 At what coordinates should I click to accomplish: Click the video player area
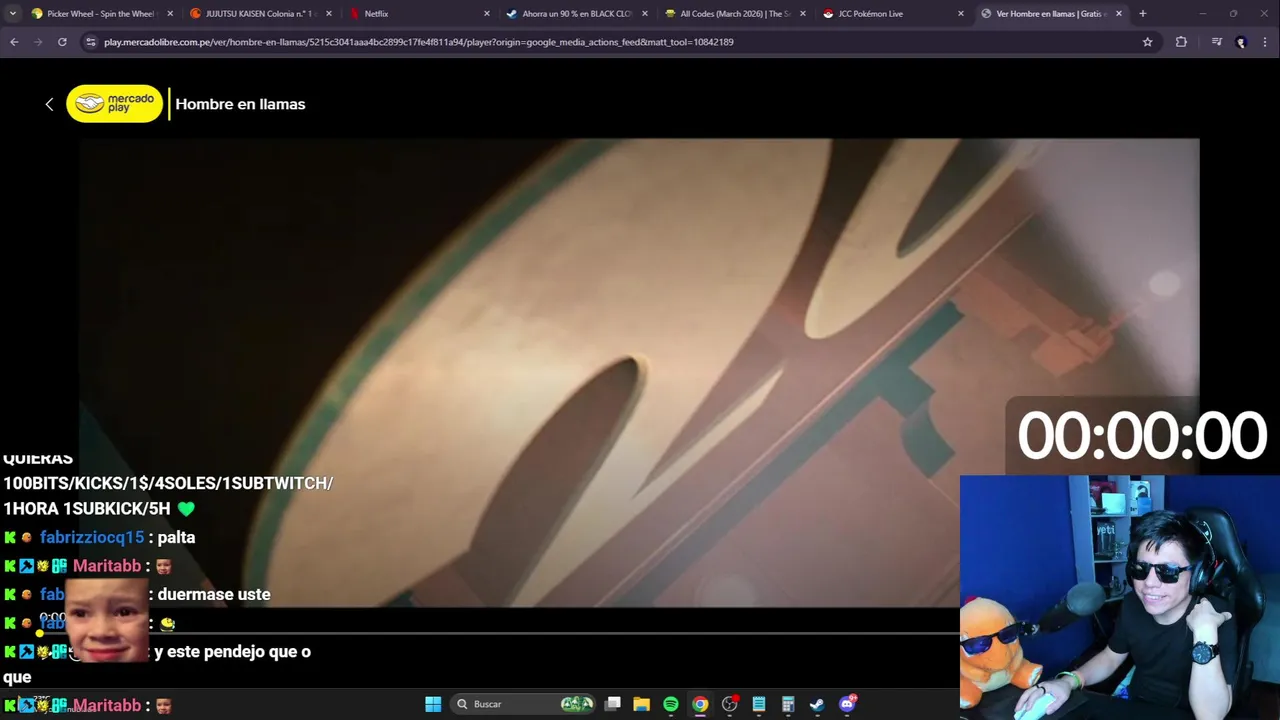639,372
